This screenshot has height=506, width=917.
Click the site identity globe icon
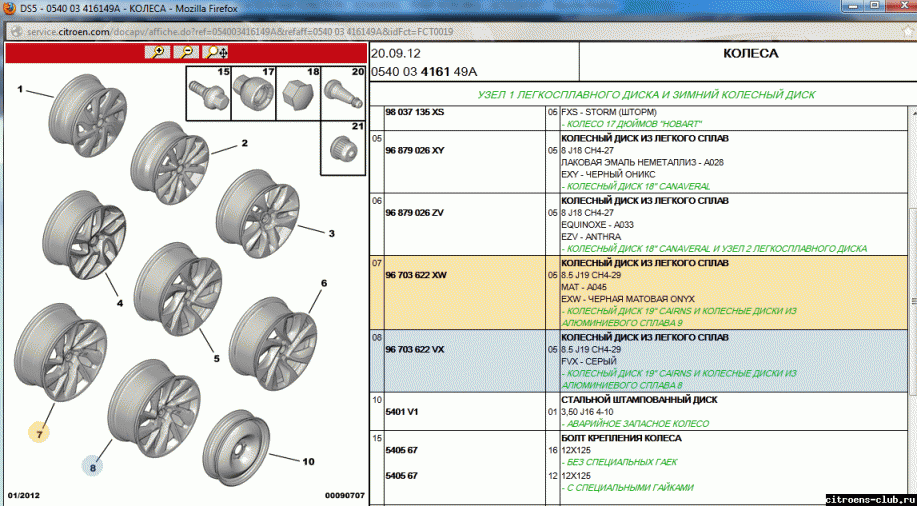(x=16, y=32)
